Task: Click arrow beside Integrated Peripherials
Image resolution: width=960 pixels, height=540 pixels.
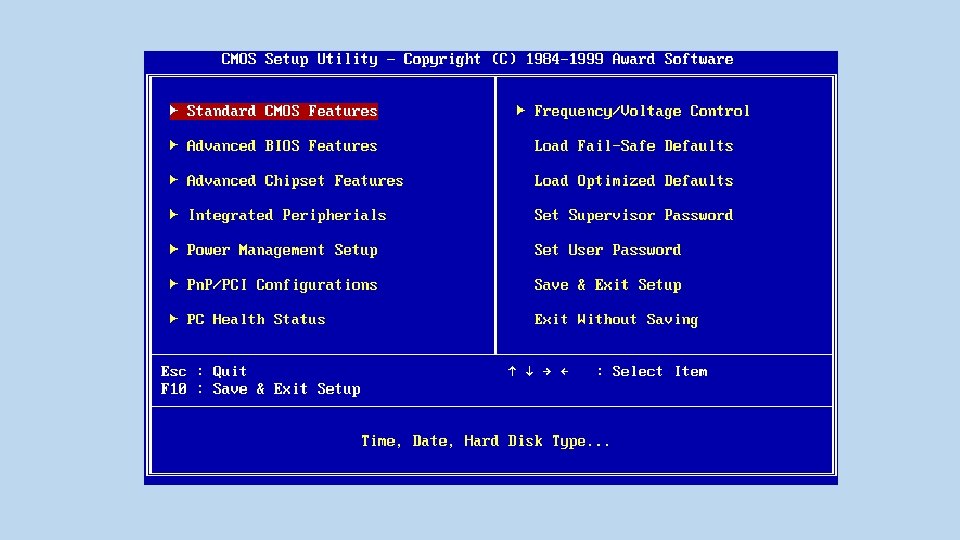Action: (x=174, y=214)
